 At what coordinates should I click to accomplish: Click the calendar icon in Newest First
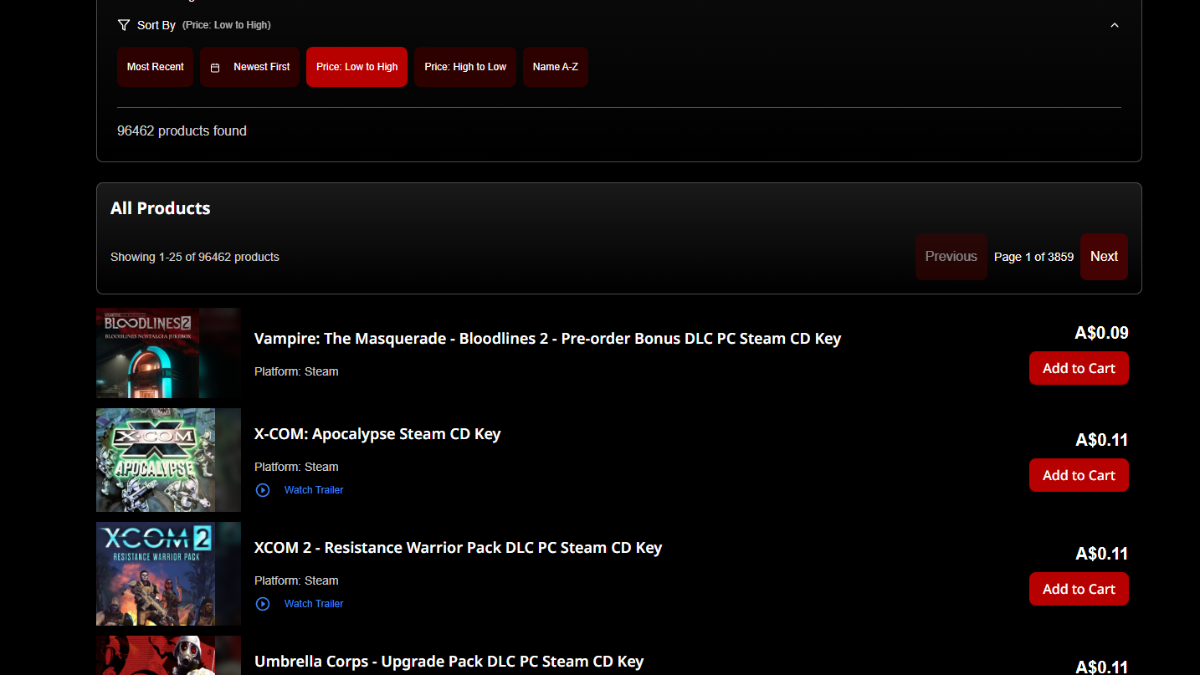(x=215, y=68)
